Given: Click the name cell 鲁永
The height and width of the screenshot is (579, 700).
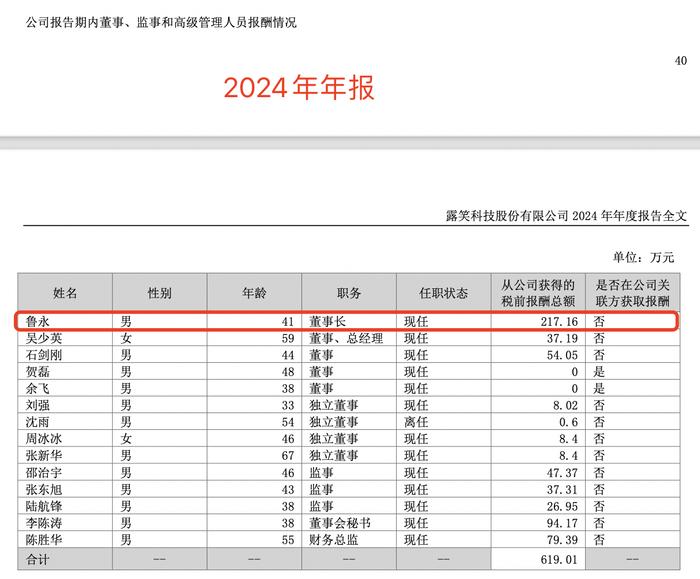Looking at the screenshot, I should click(x=38, y=321).
